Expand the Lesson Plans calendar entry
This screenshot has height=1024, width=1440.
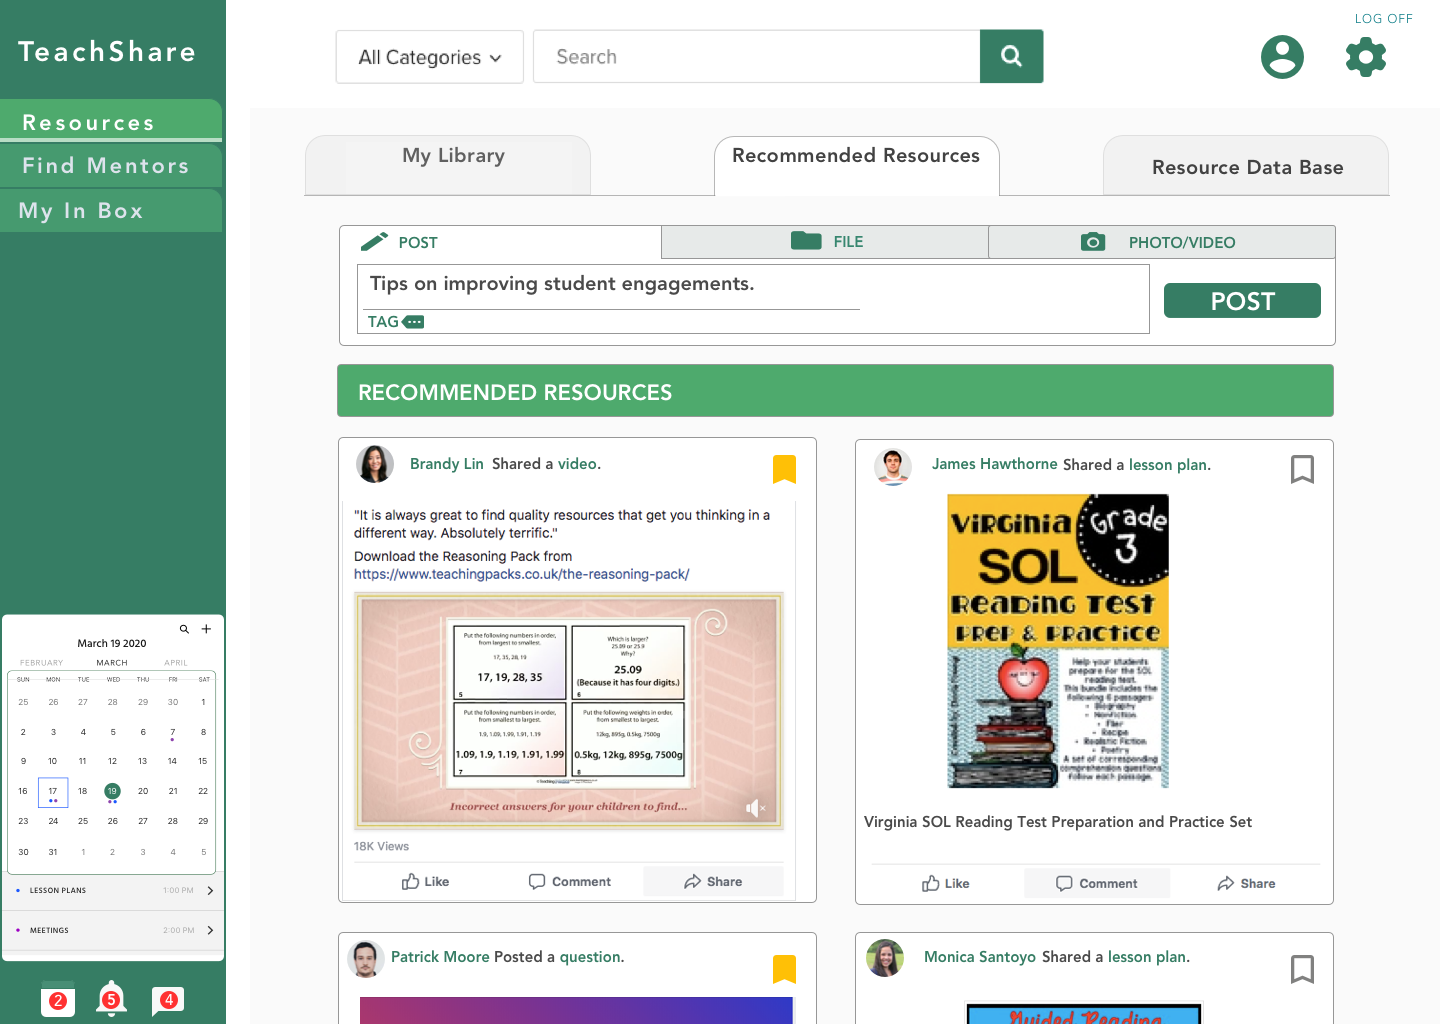pos(210,890)
